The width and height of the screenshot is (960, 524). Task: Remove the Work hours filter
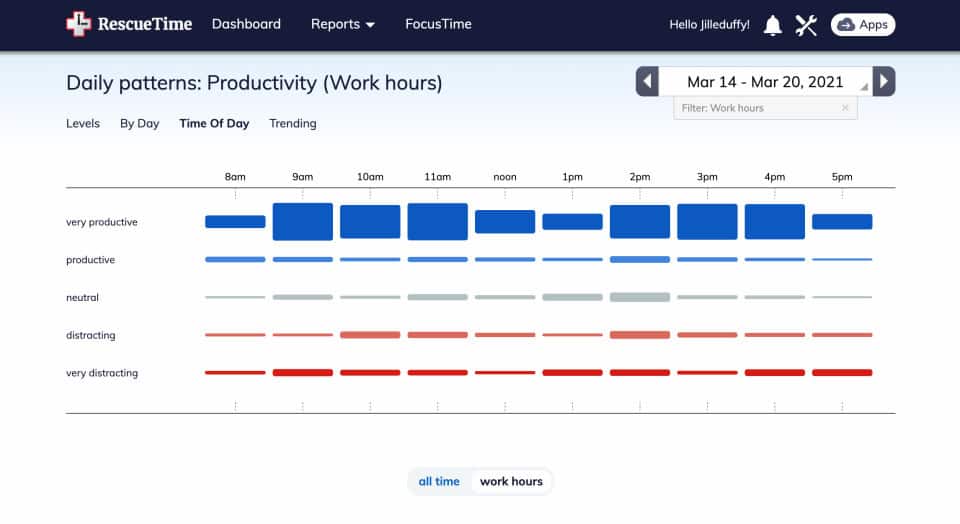845,108
